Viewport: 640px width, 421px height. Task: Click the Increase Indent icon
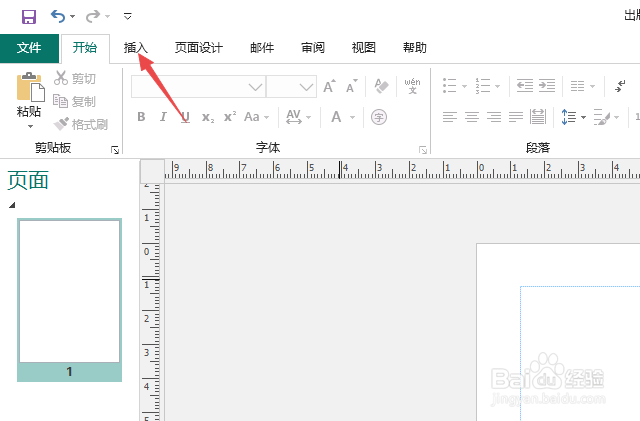click(x=547, y=86)
